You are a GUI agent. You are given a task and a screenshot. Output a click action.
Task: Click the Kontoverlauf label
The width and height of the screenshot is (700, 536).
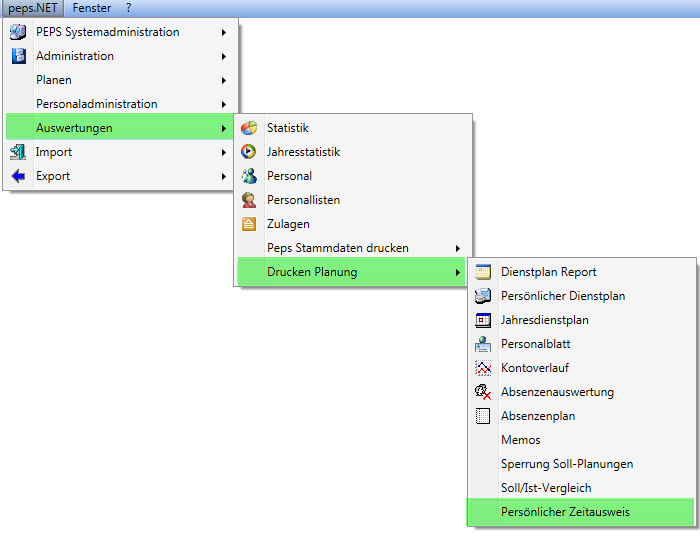[535, 368]
